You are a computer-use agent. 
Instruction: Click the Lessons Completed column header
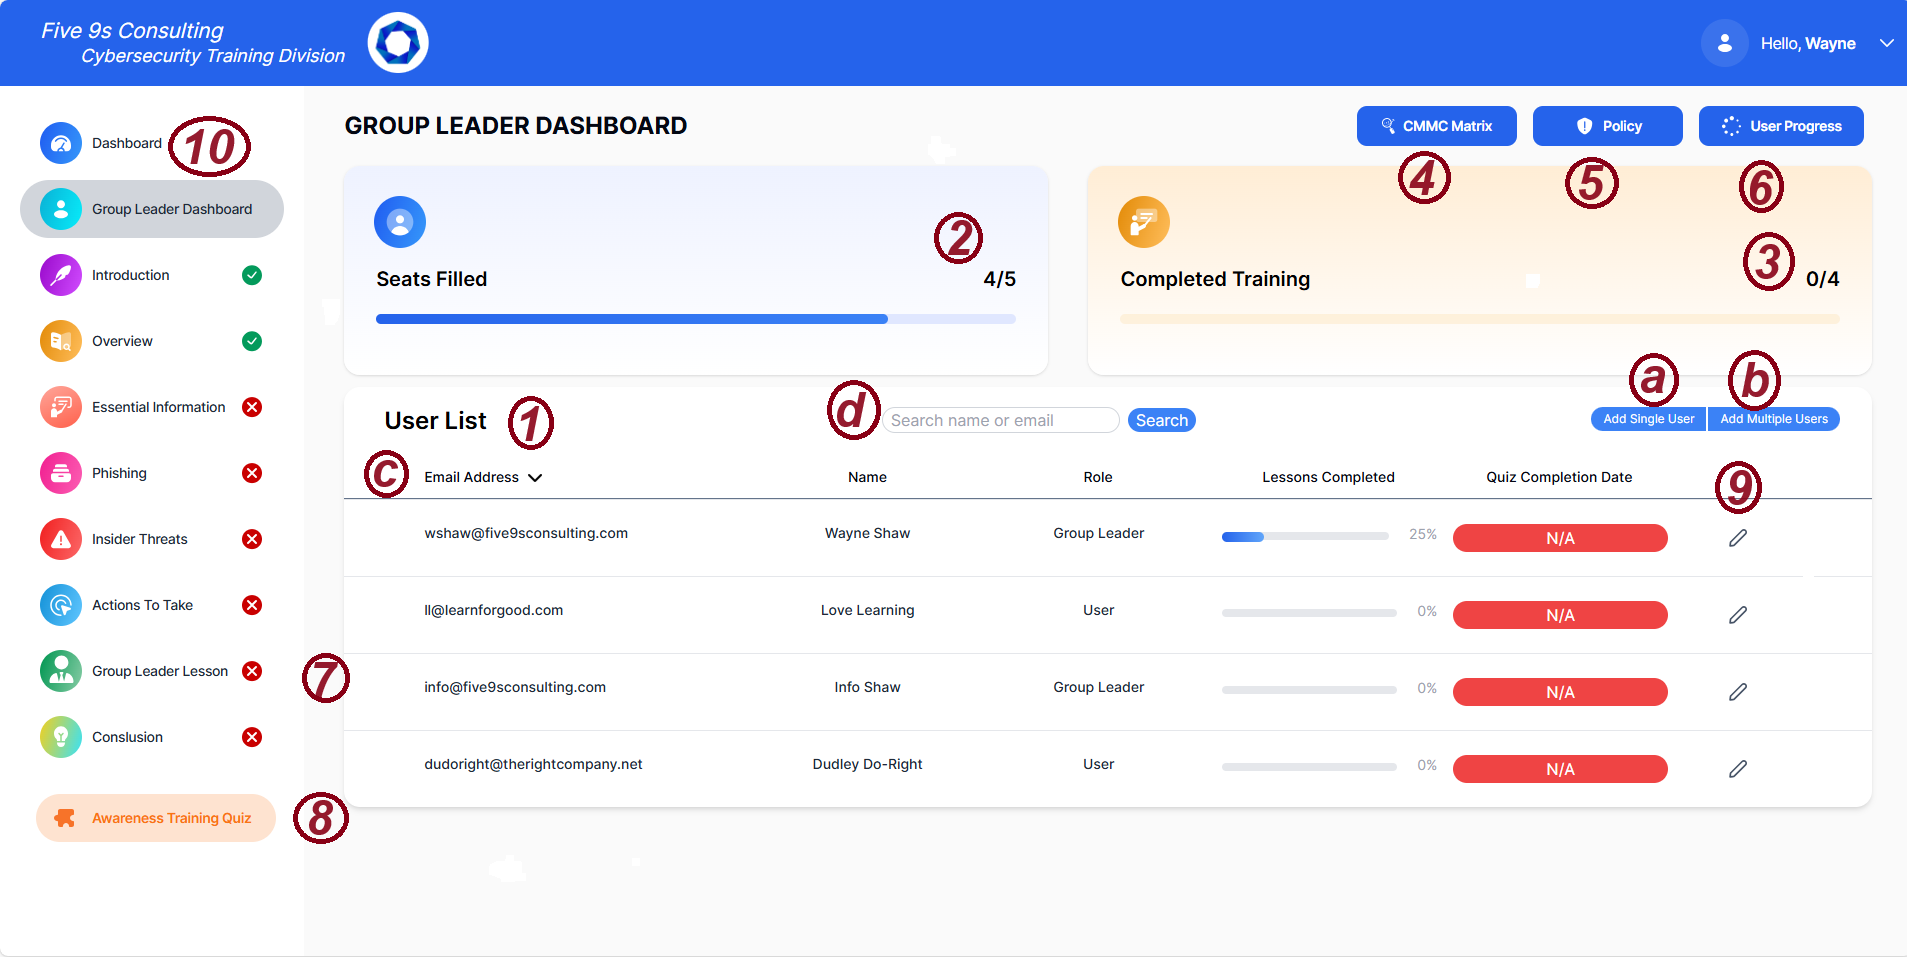pyautogui.click(x=1328, y=477)
